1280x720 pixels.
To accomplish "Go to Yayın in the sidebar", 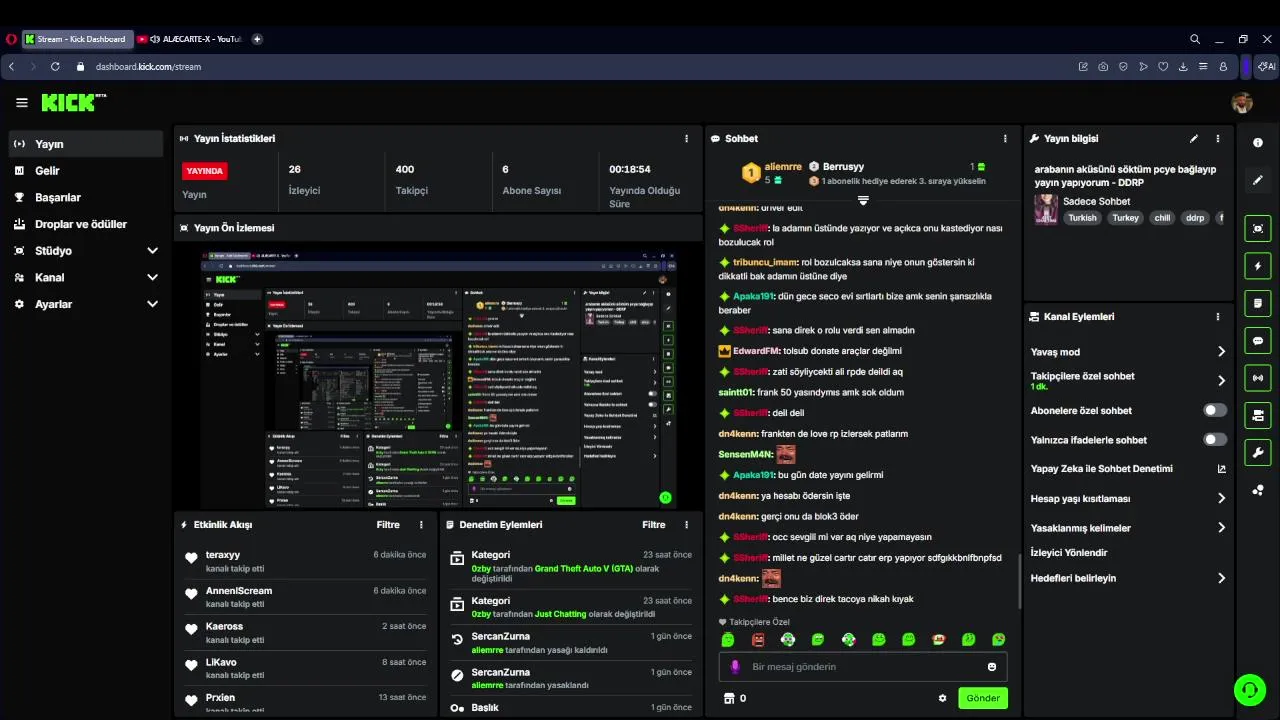I will 86,144.
